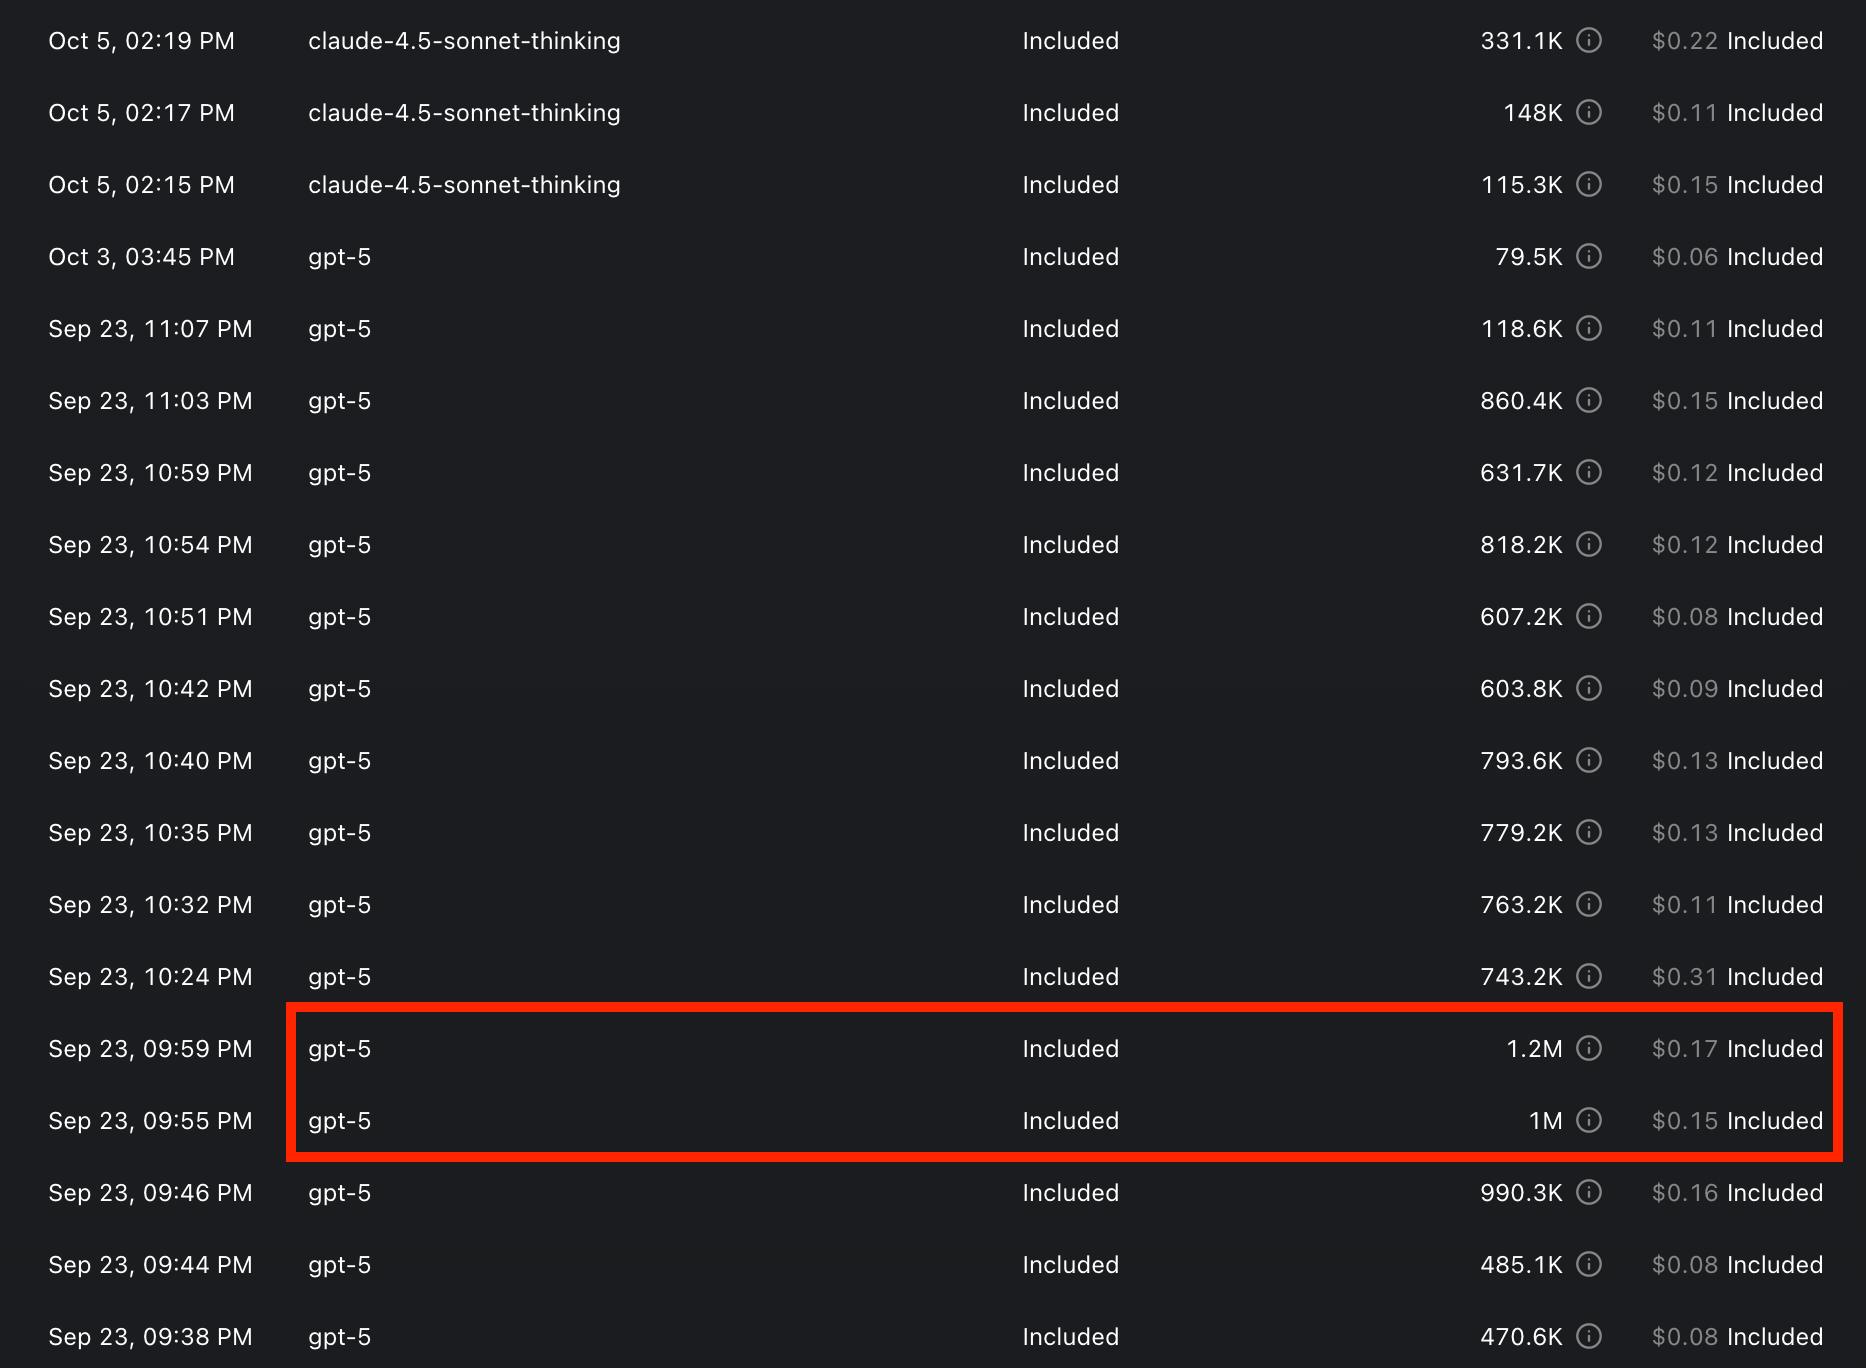The width and height of the screenshot is (1866, 1368).
Task: Click info icon next to 331.1K tokens
Action: click(x=1589, y=40)
